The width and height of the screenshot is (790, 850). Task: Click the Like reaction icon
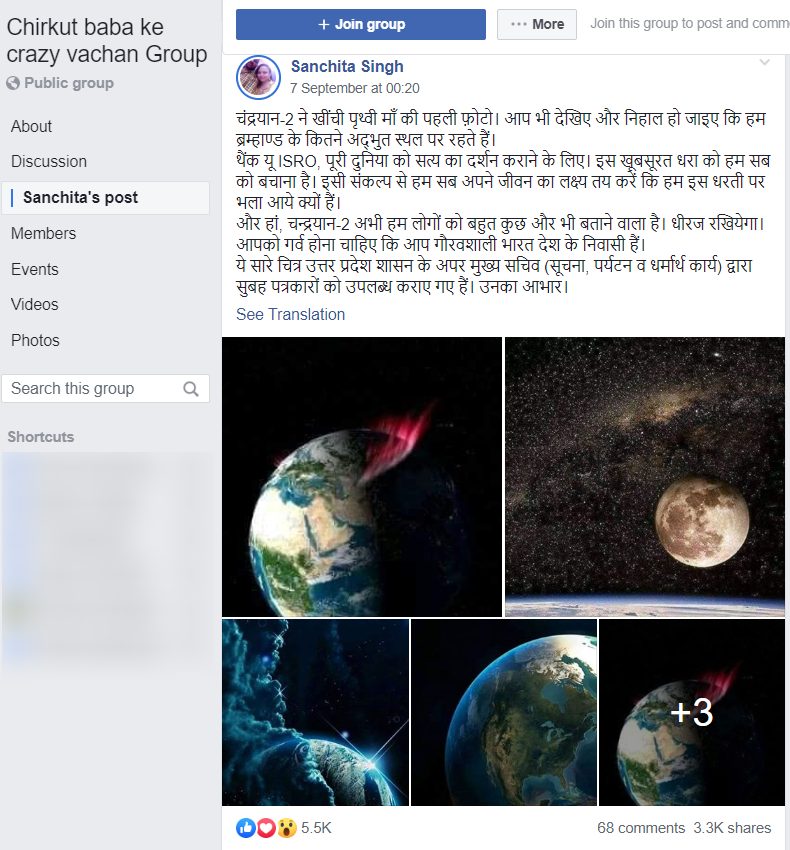[x=245, y=827]
